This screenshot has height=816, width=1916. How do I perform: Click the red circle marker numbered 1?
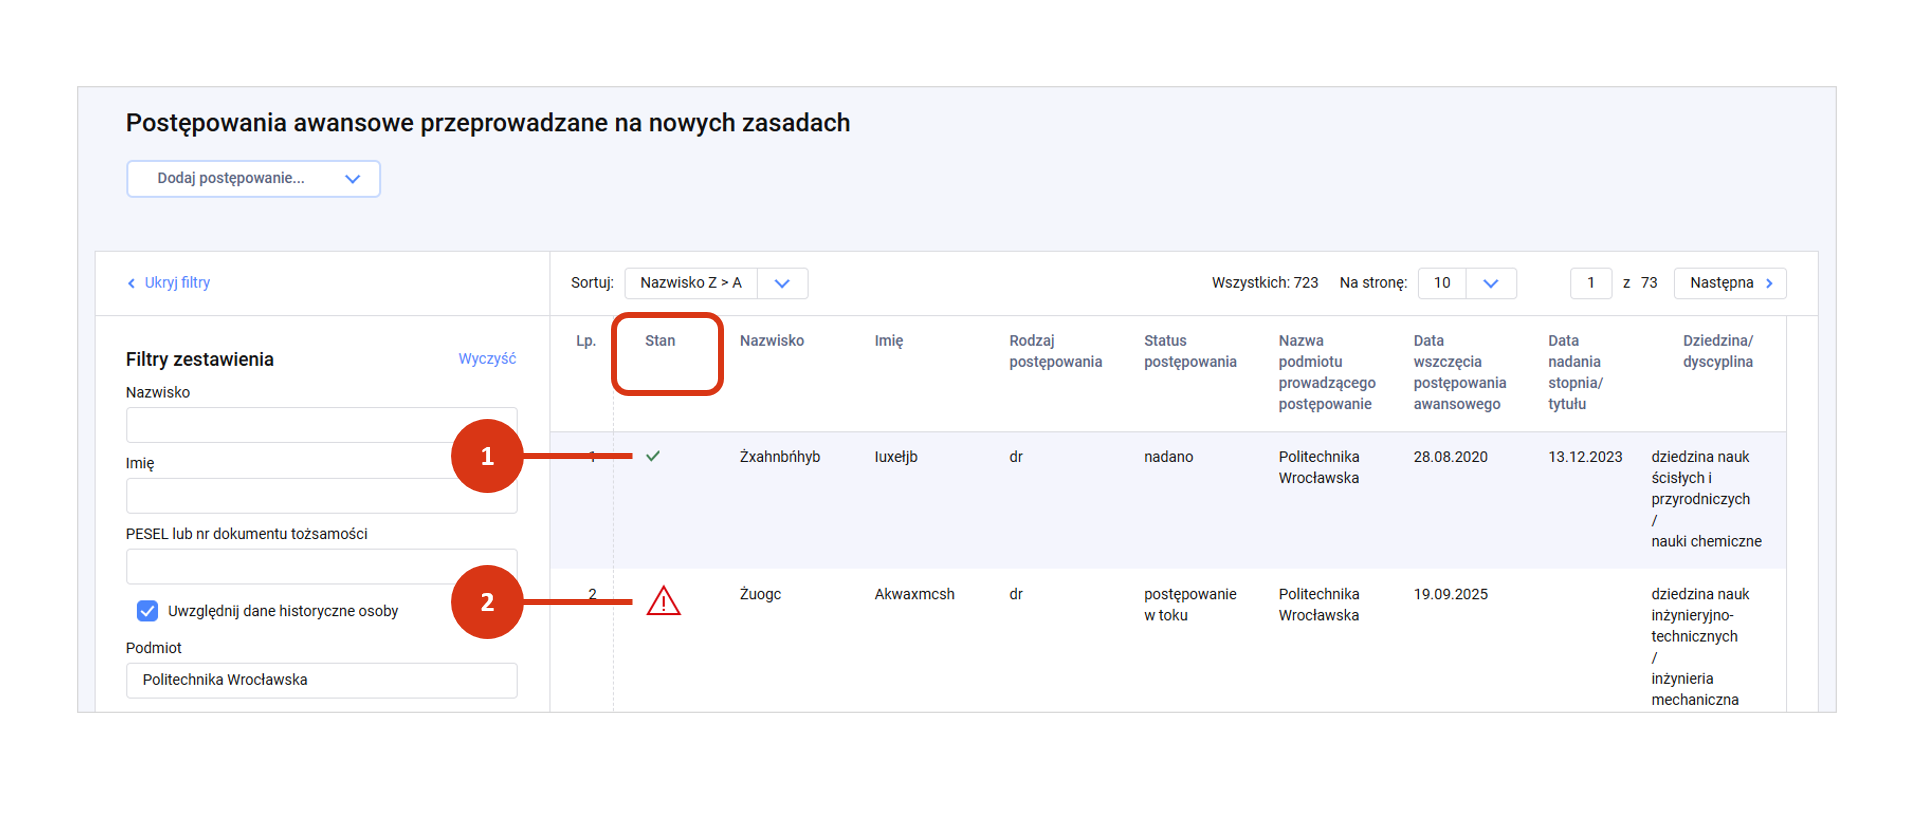coord(487,456)
